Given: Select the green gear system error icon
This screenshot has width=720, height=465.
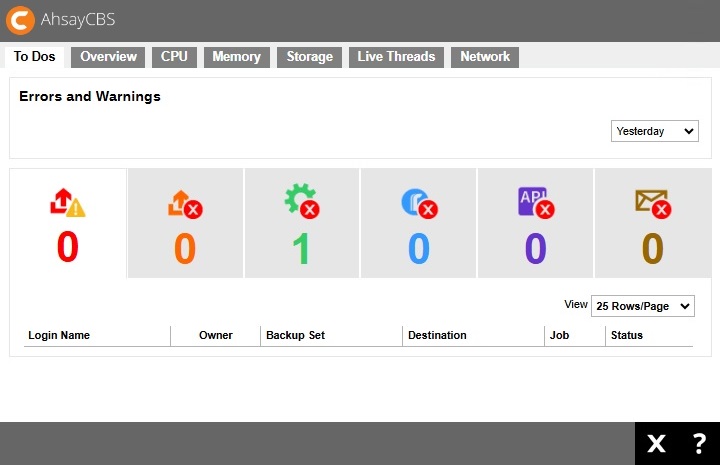Looking at the screenshot, I should [x=301, y=203].
